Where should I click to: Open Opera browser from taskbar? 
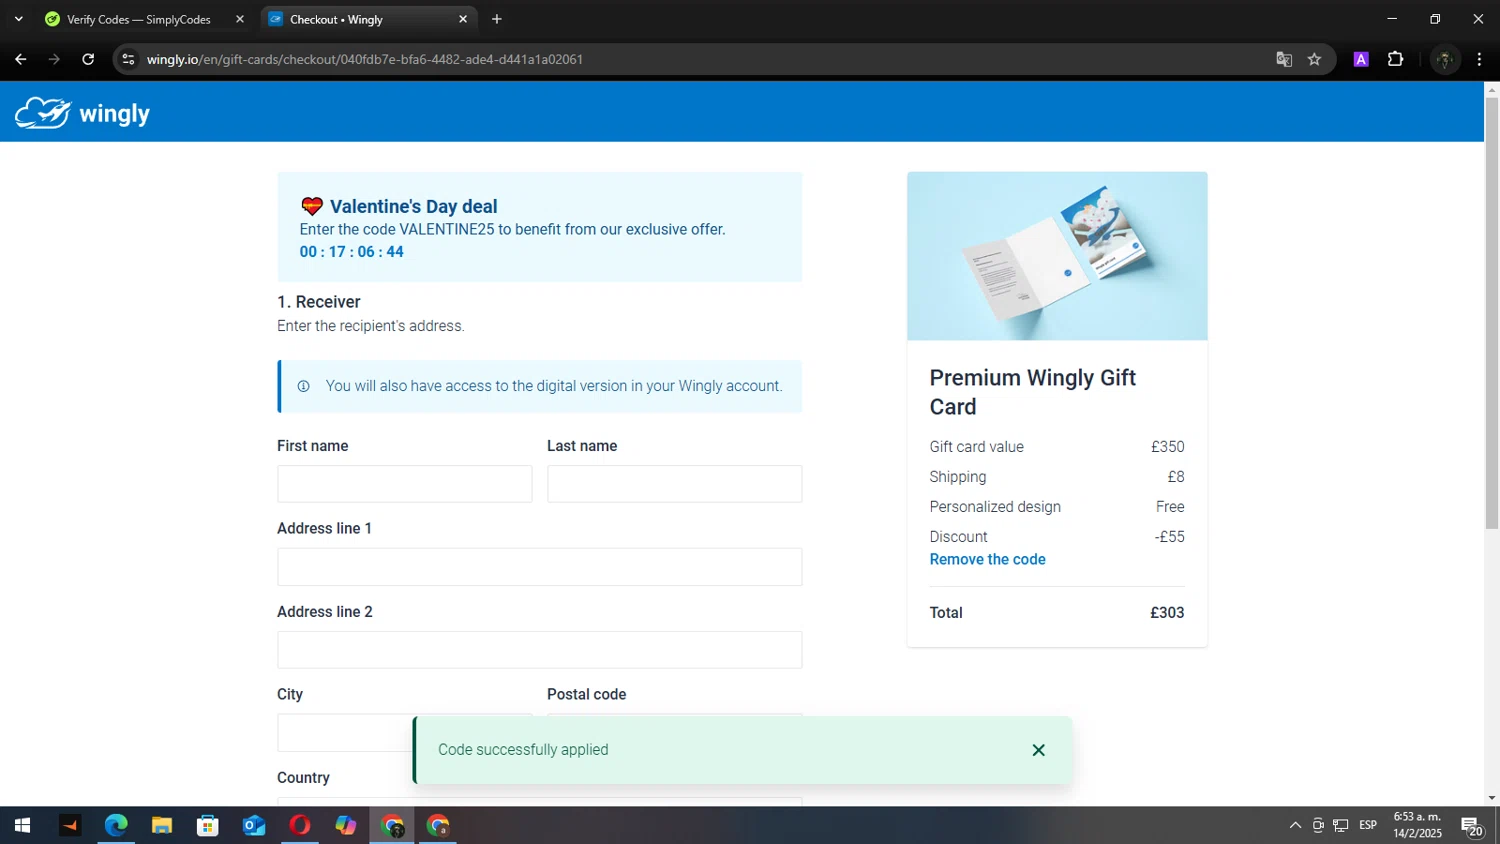pos(300,825)
